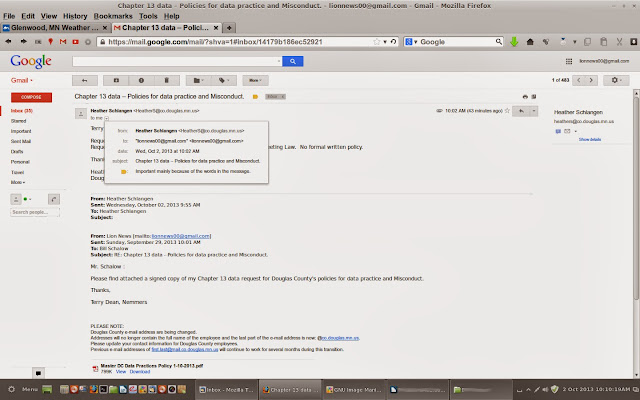This screenshot has width=640, height=400.
Task: Open the History menu
Action: click(x=75, y=16)
